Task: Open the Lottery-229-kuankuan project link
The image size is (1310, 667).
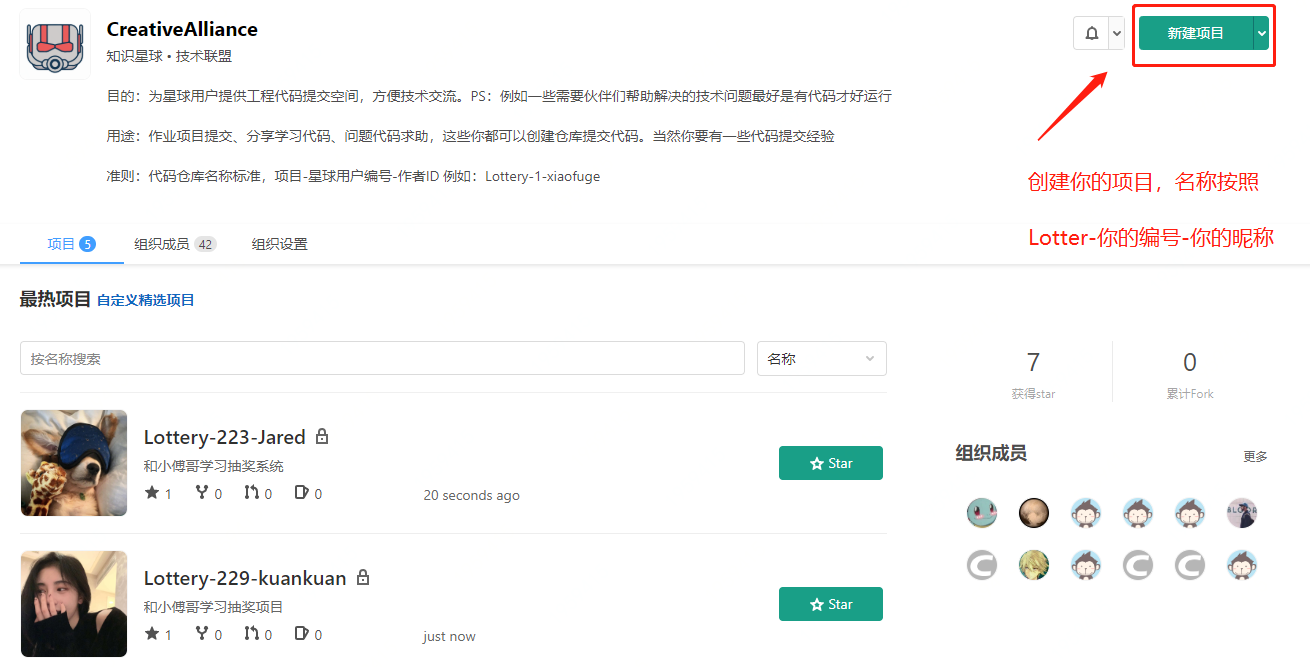Action: pyautogui.click(x=244, y=578)
